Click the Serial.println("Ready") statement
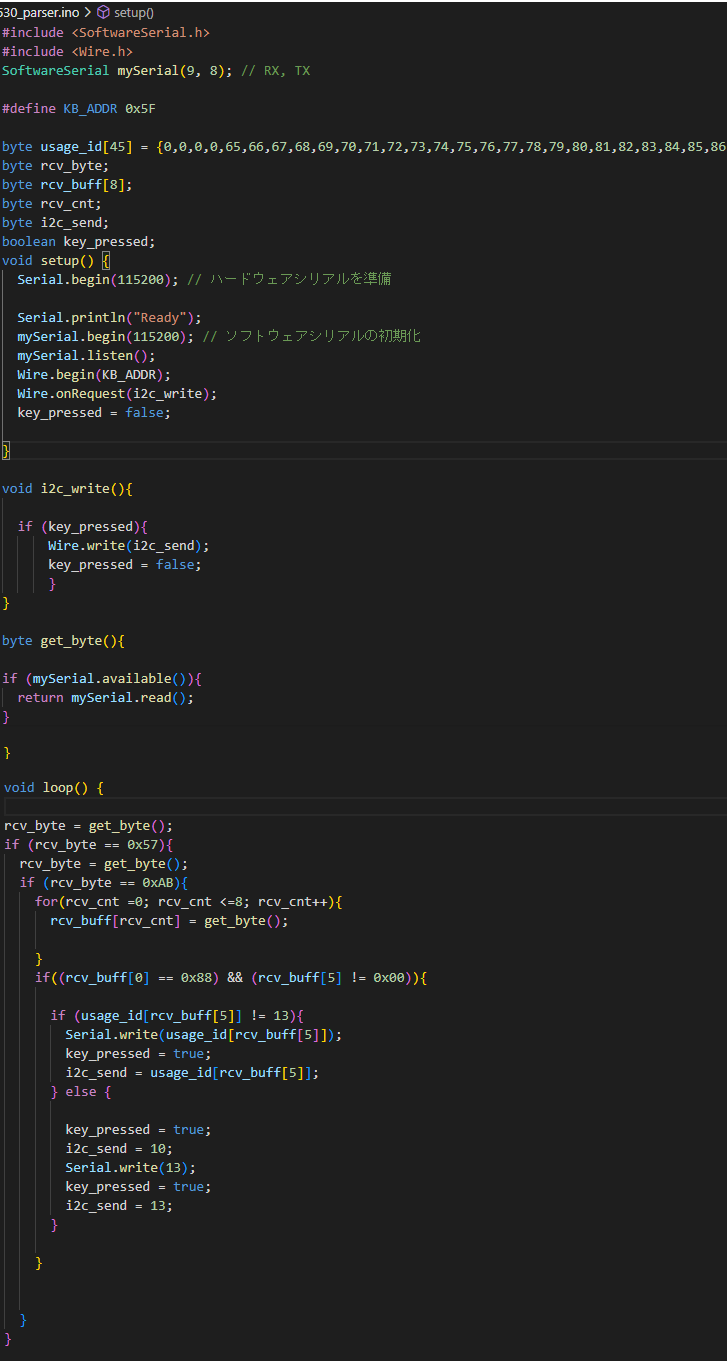Image resolution: width=727 pixels, height=1361 pixels. pyautogui.click(x=109, y=317)
